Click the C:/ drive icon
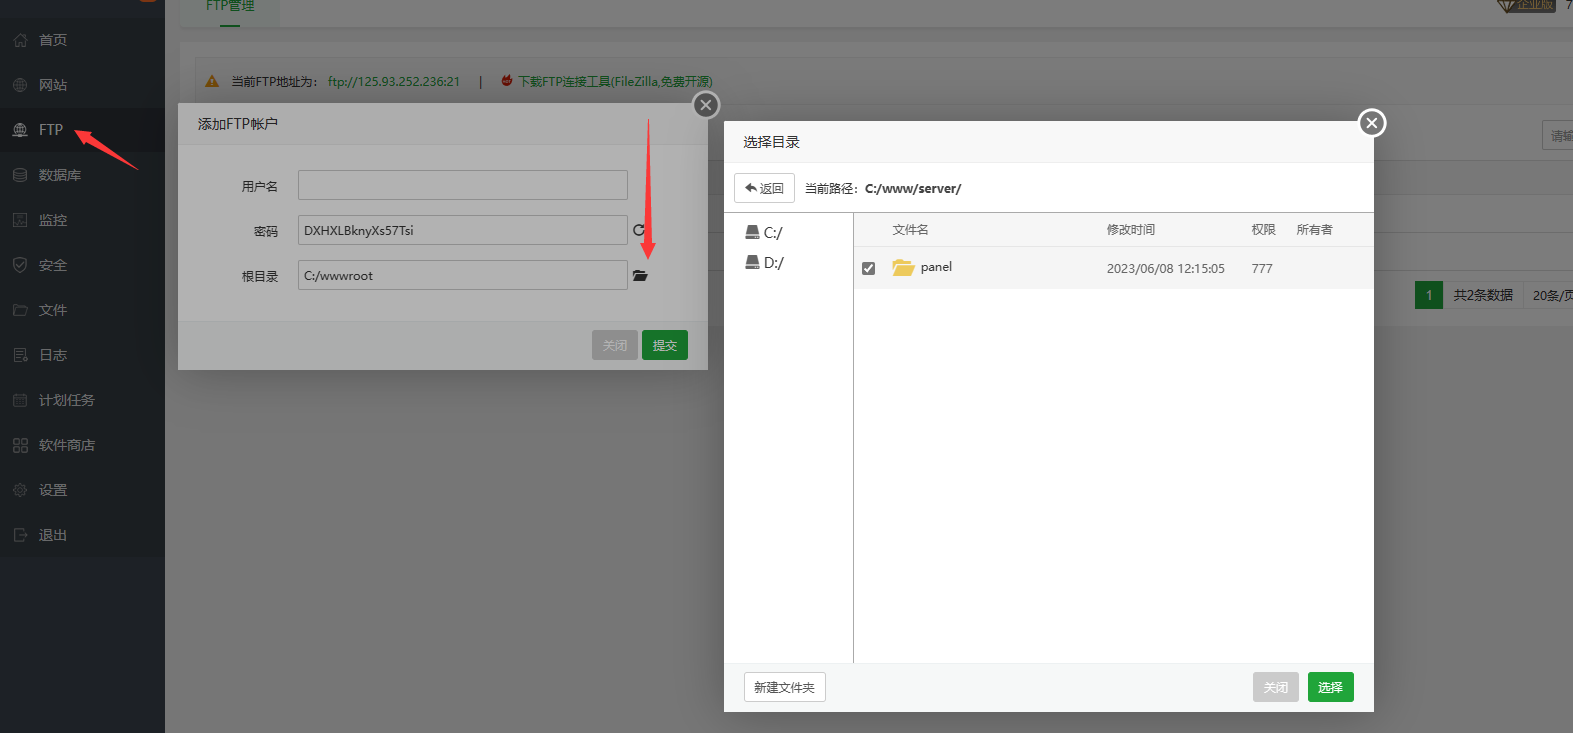The height and width of the screenshot is (733, 1573). click(x=752, y=232)
